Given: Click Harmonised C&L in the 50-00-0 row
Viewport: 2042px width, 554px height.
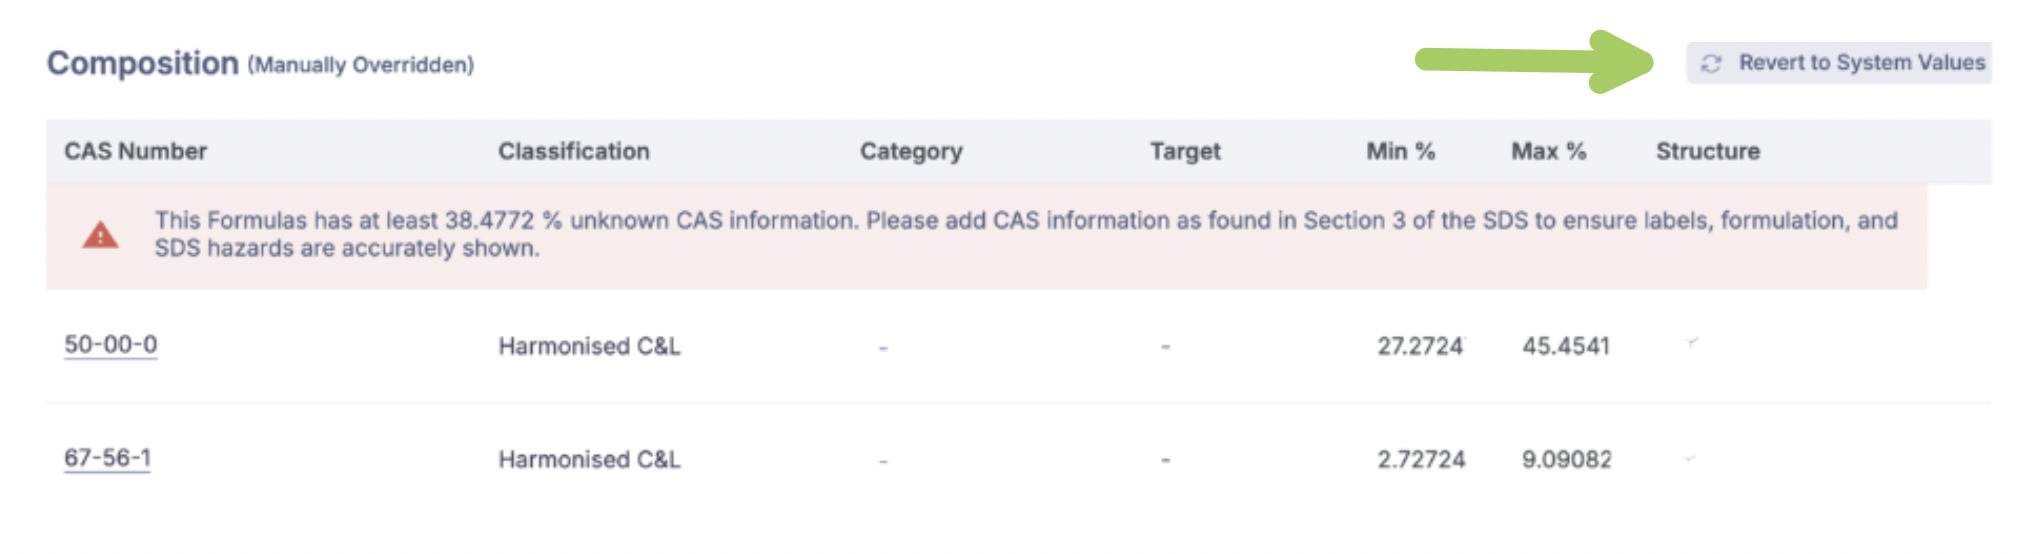Looking at the screenshot, I should [x=589, y=346].
